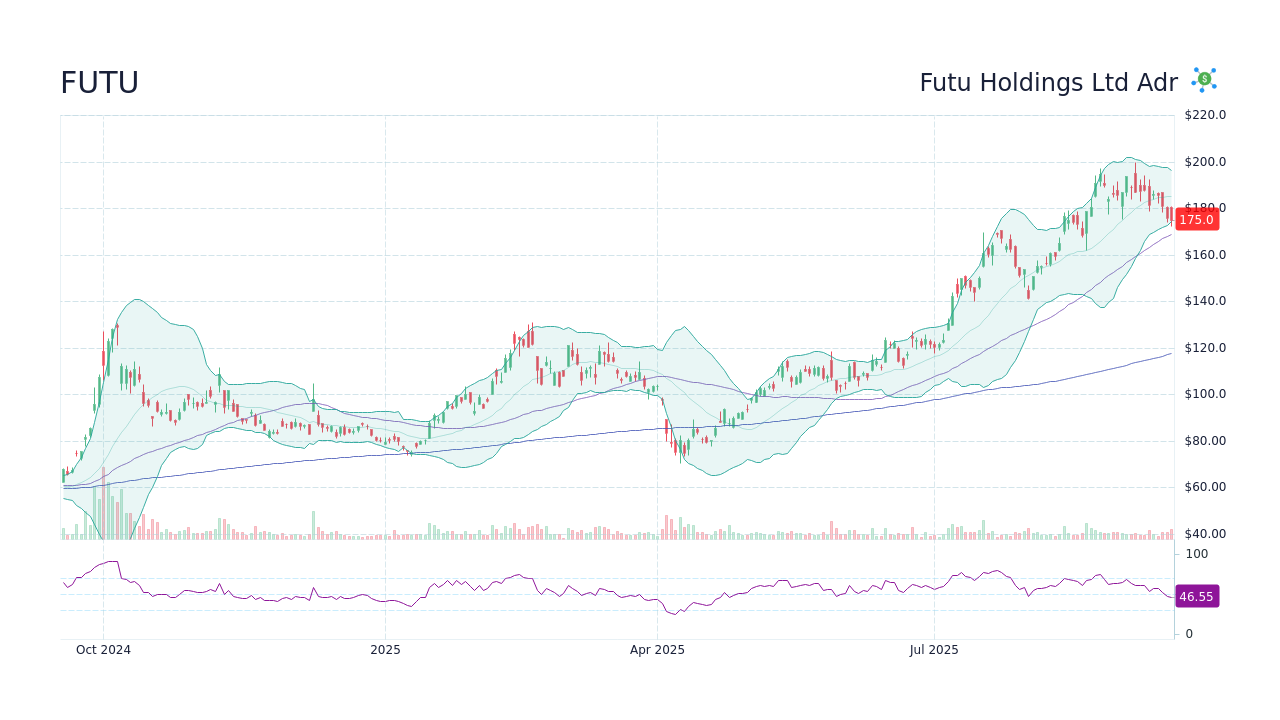This screenshot has width=1280, height=720.
Task: Click the green dollar network icon
Action: (1203, 80)
